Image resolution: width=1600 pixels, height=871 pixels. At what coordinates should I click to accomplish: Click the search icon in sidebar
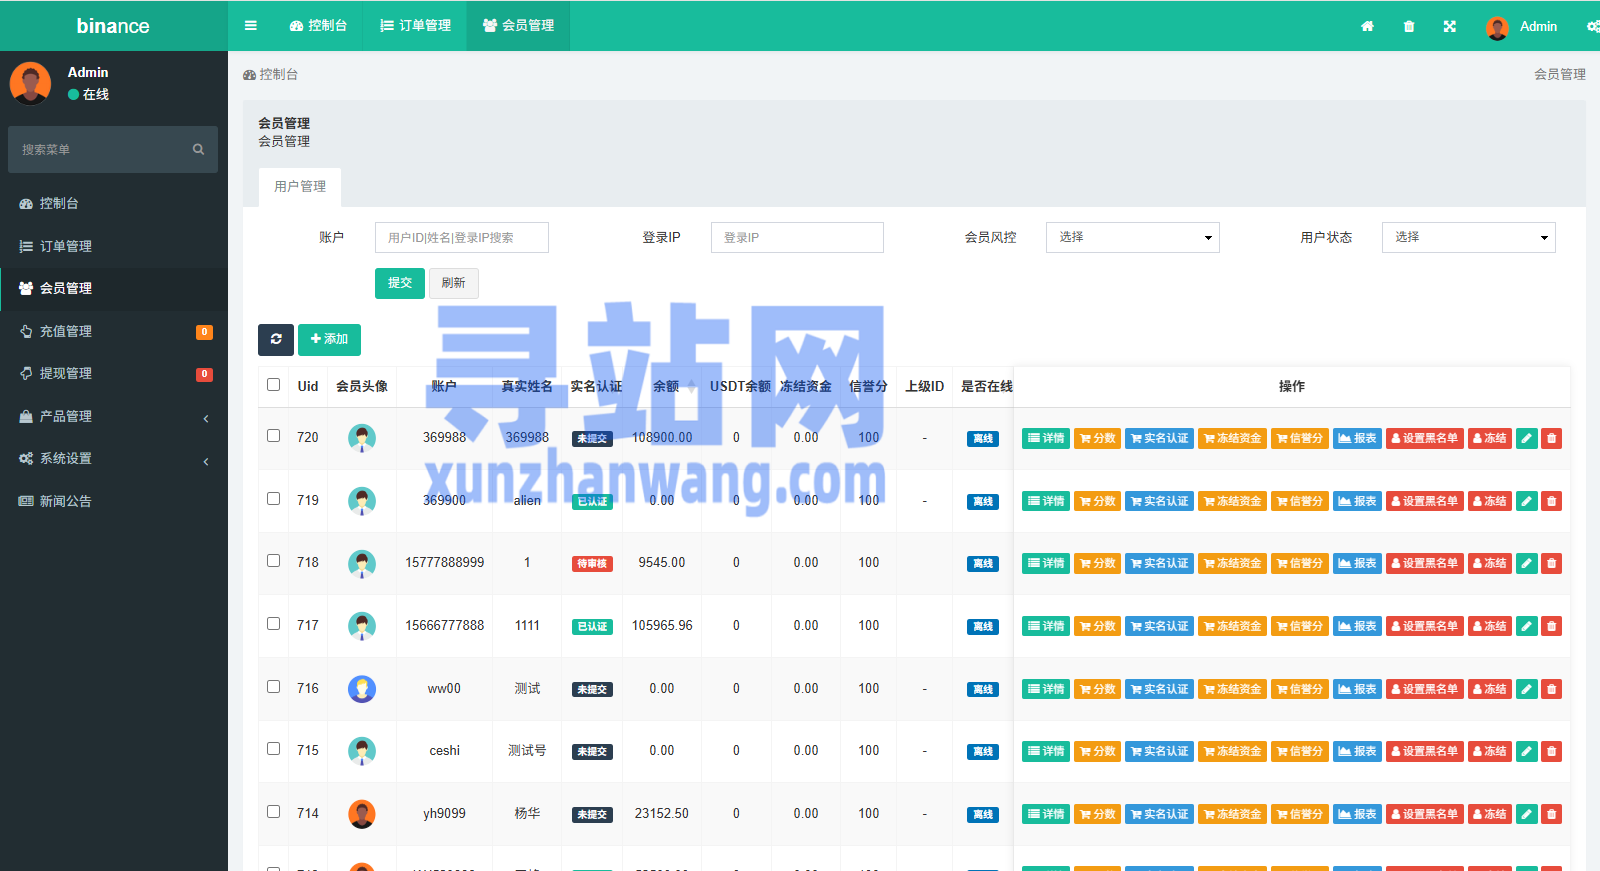[198, 149]
